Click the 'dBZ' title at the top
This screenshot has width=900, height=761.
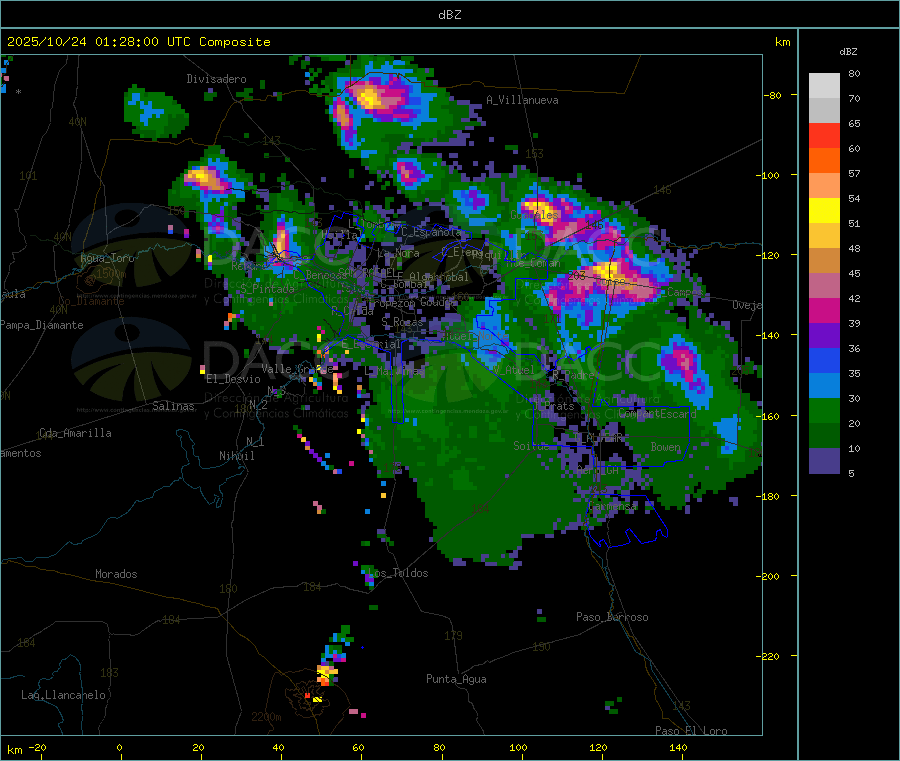[449, 14]
